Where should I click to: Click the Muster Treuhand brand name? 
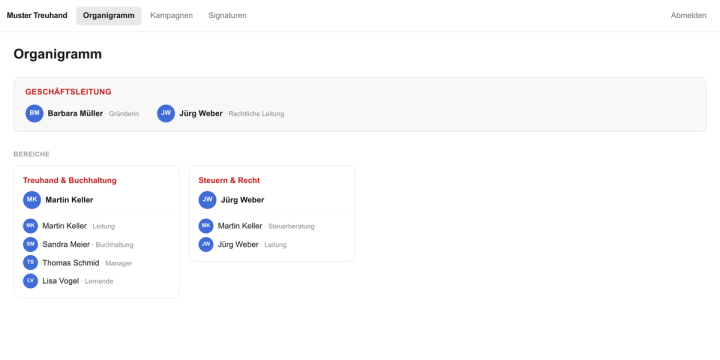[37, 16]
